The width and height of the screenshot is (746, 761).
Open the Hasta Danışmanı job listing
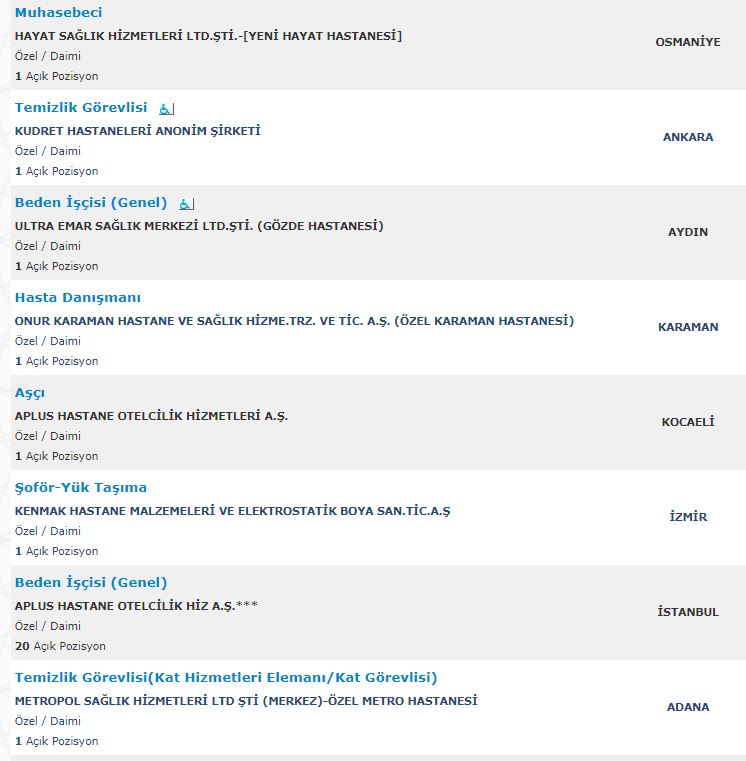point(78,298)
